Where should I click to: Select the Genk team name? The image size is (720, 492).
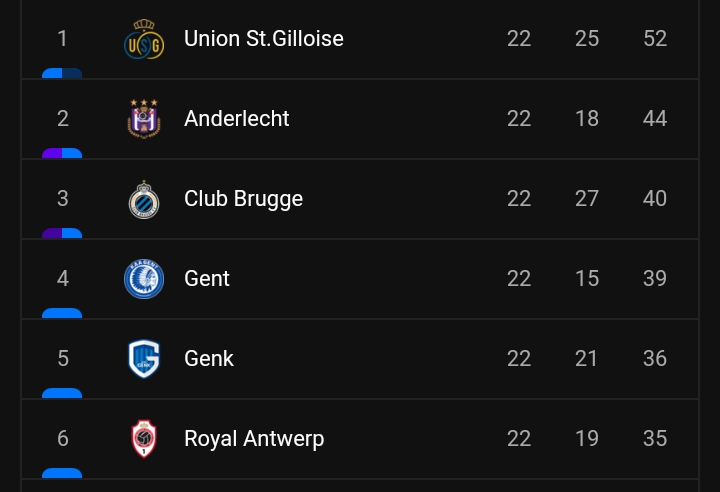[x=209, y=358]
